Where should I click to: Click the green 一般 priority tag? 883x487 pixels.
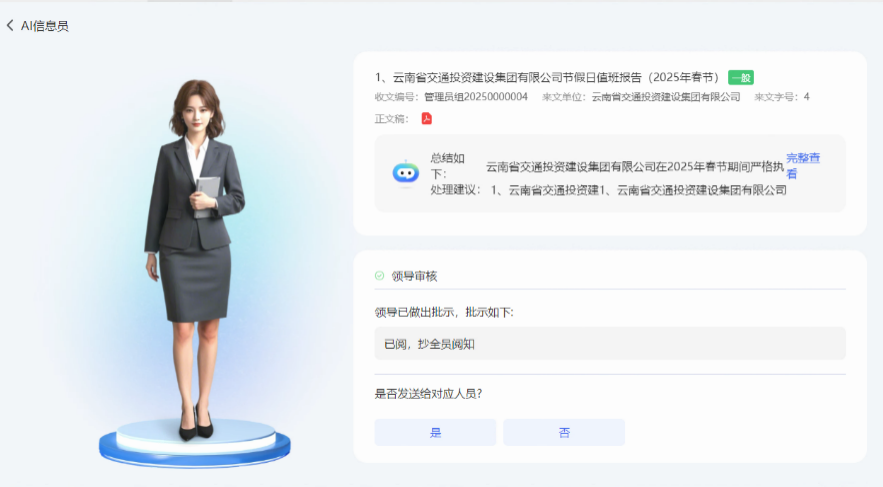click(x=741, y=78)
